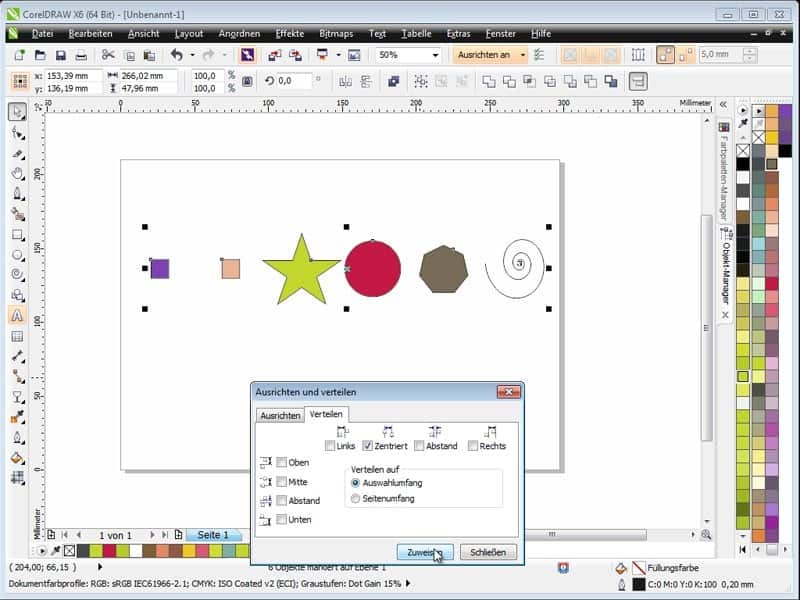This screenshot has width=800, height=600.
Task: Enable the Links distribute checkbox
Action: [x=331, y=446]
